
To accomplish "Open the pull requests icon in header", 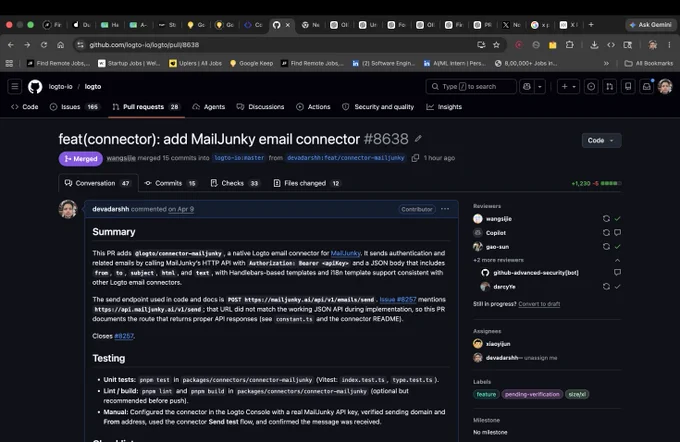I will pyautogui.click(x=610, y=86).
